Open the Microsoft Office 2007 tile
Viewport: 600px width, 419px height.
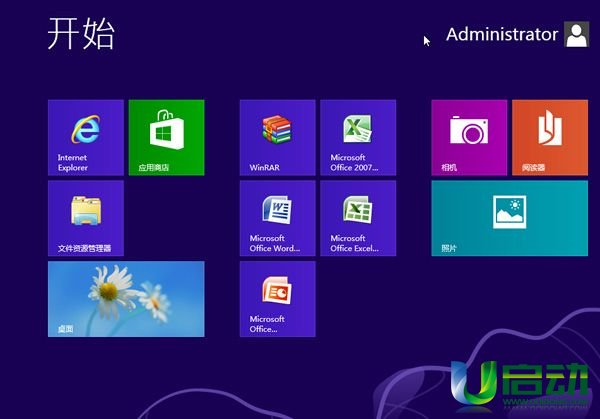click(358, 138)
